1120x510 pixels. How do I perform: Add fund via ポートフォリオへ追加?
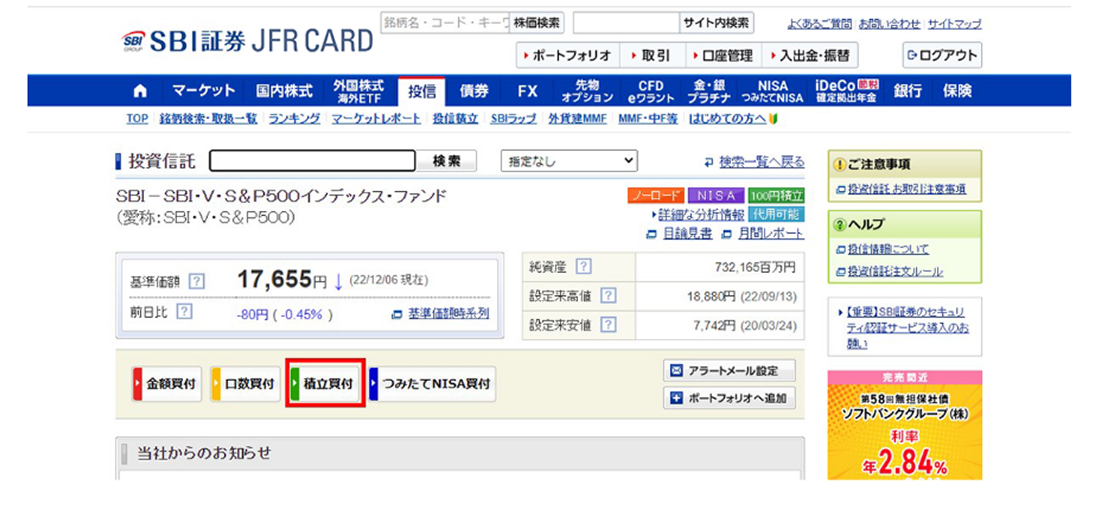(x=729, y=398)
